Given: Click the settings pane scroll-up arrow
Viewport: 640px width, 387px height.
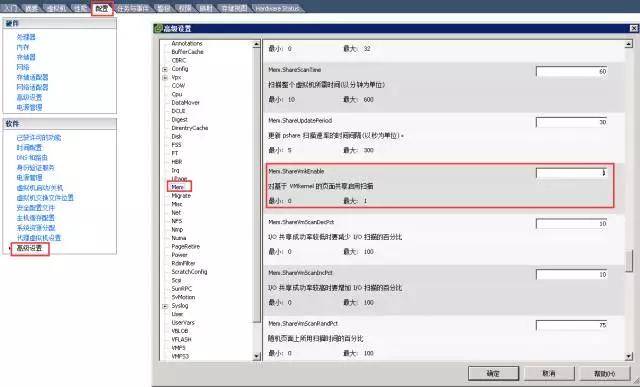Looking at the screenshot, I should click(629, 44).
